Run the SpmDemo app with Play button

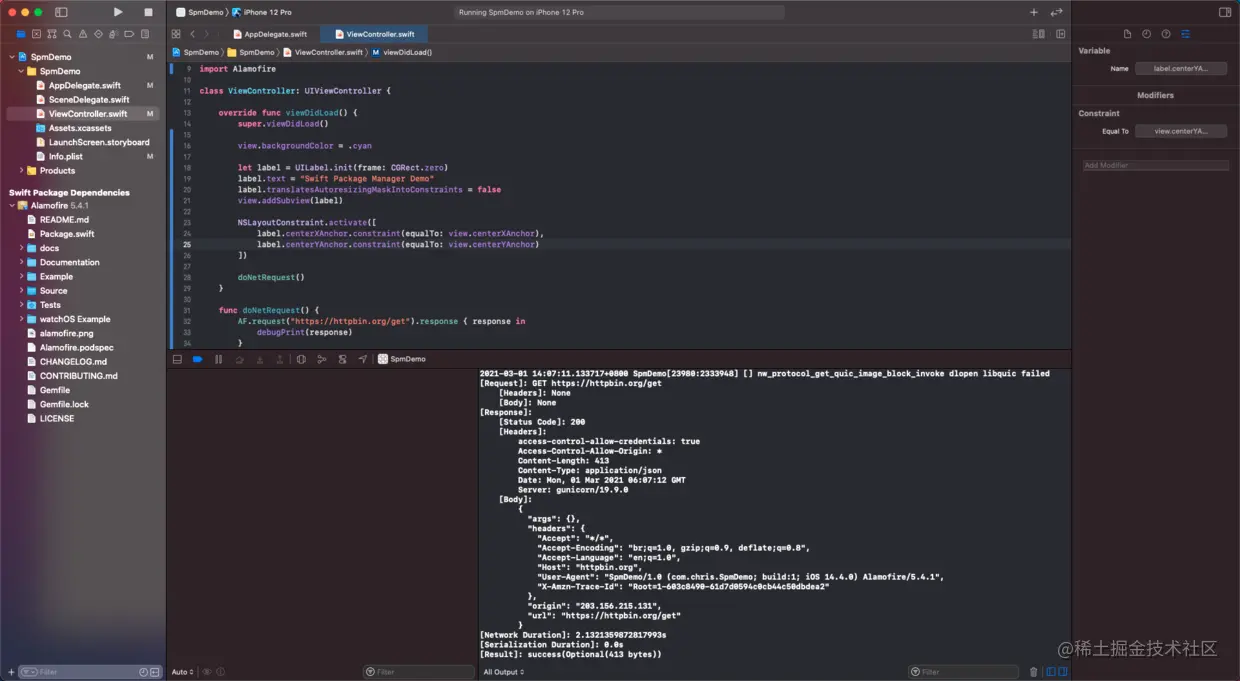118,12
